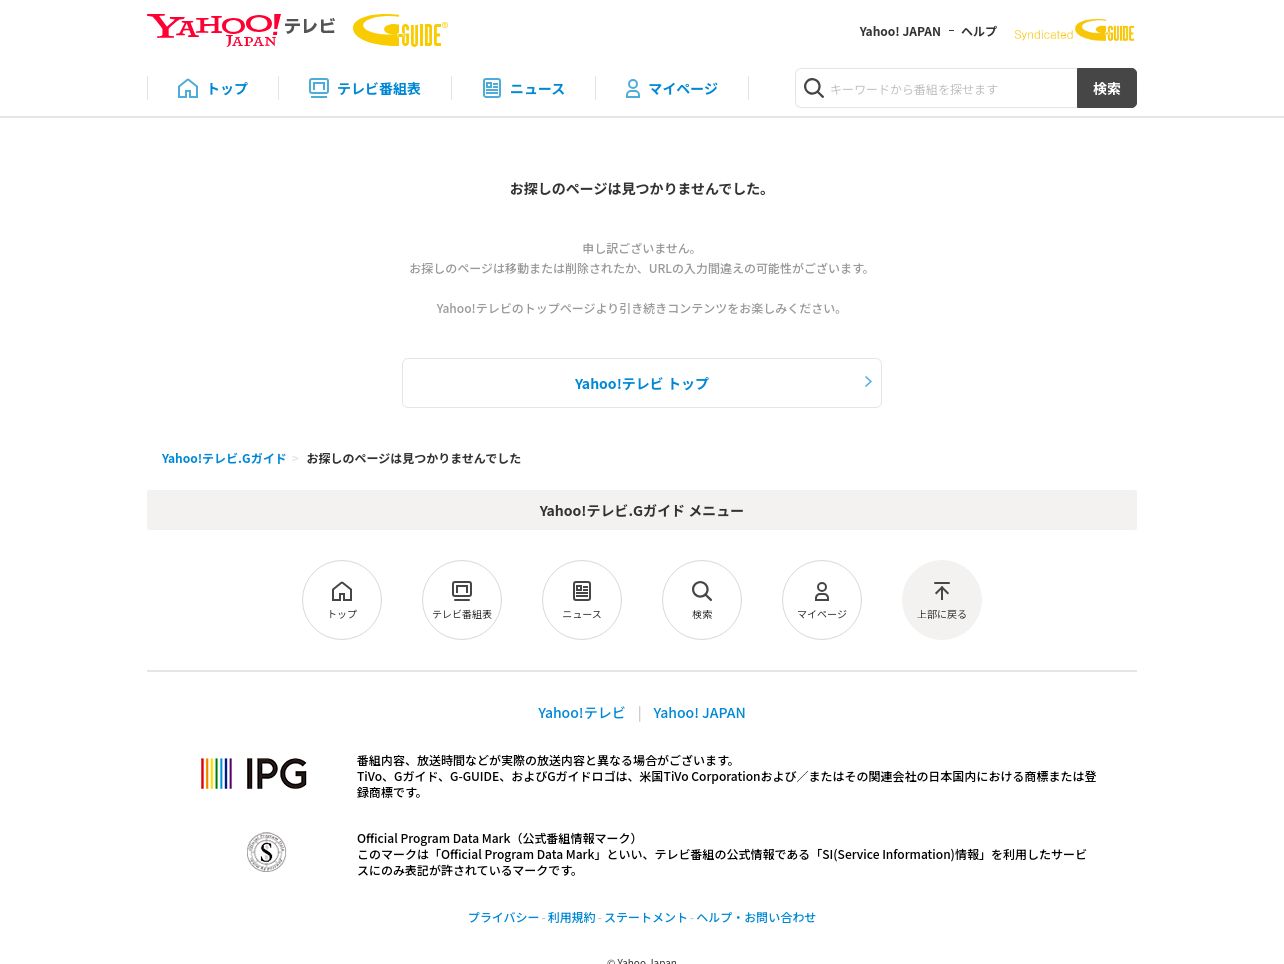Click the Yahoo! JAPAN header link
Screen dimensions: 1284x964
pyautogui.click(x=900, y=31)
